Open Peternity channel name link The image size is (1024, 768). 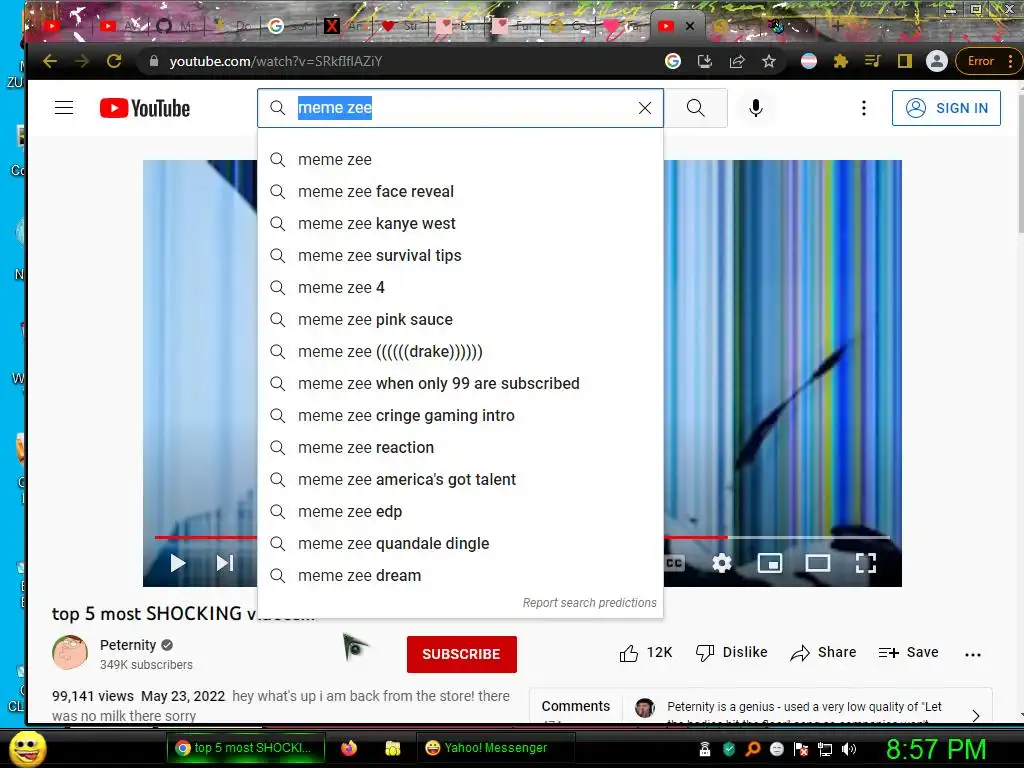128,645
